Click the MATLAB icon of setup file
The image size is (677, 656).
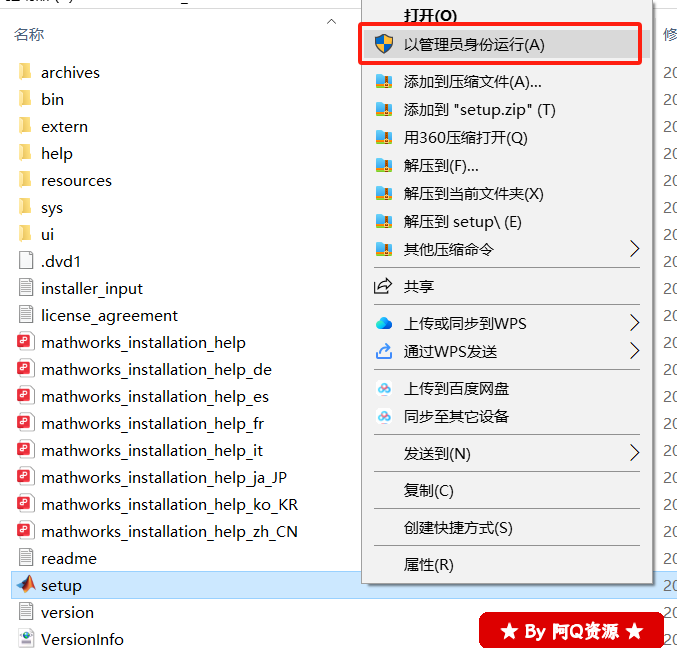click(26, 585)
